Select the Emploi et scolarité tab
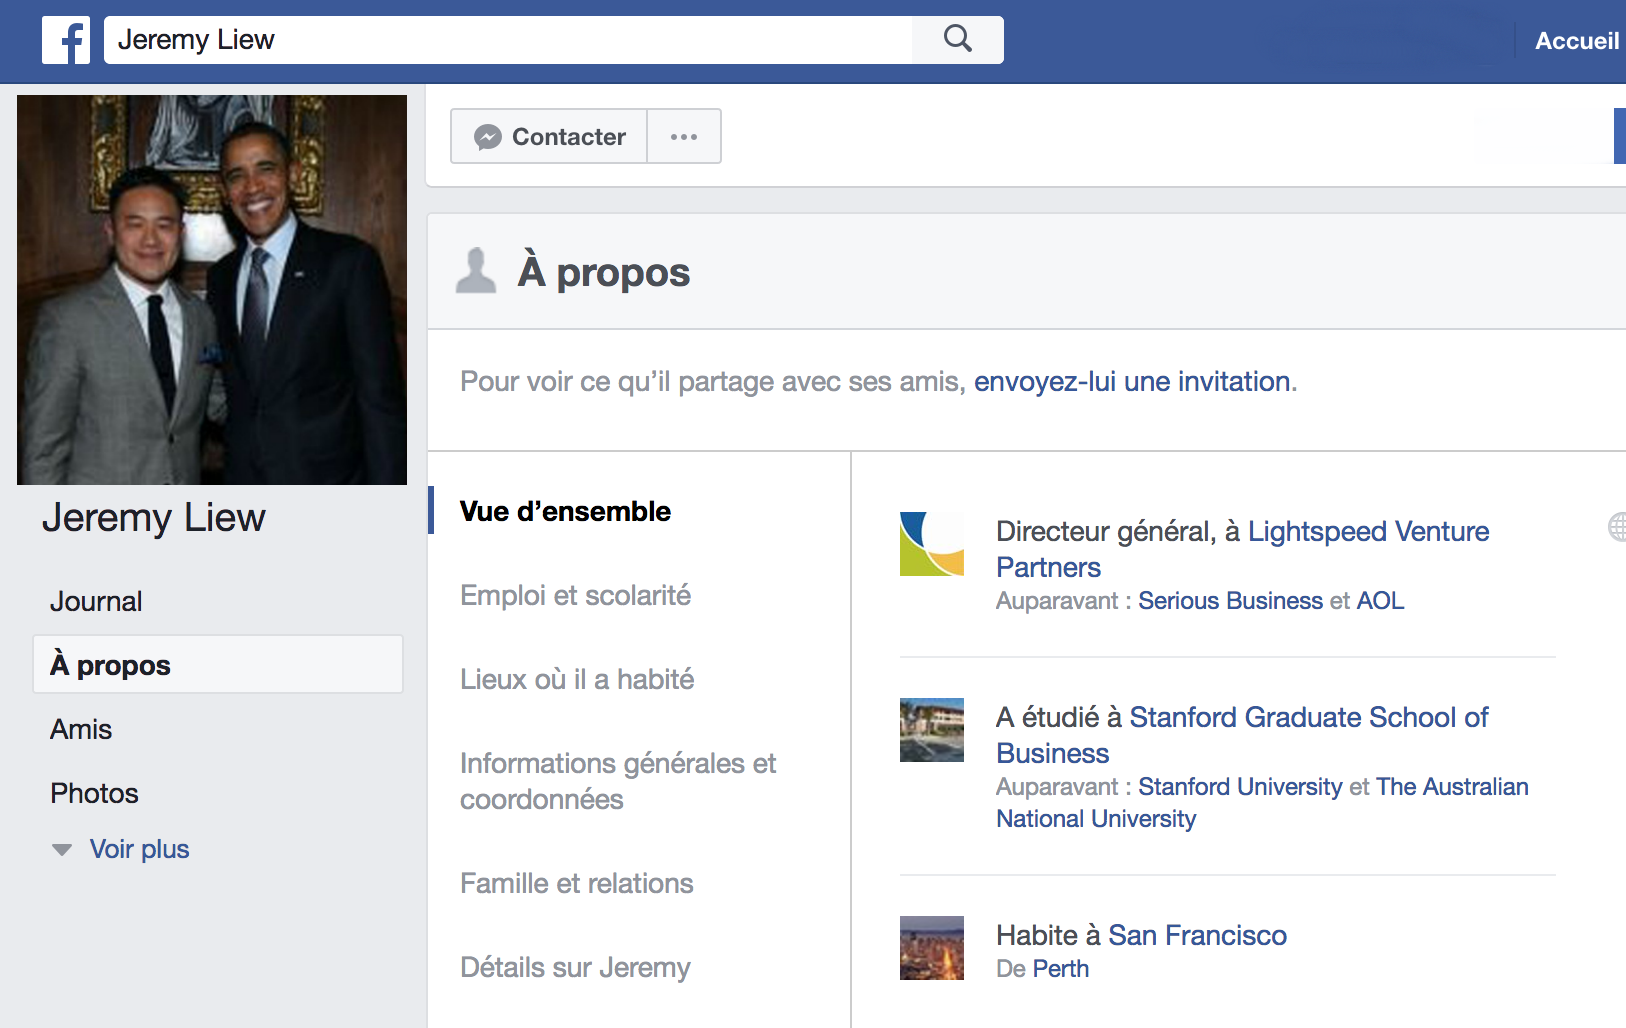Image resolution: width=1626 pixels, height=1028 pixels. click(x=575, y=595)
